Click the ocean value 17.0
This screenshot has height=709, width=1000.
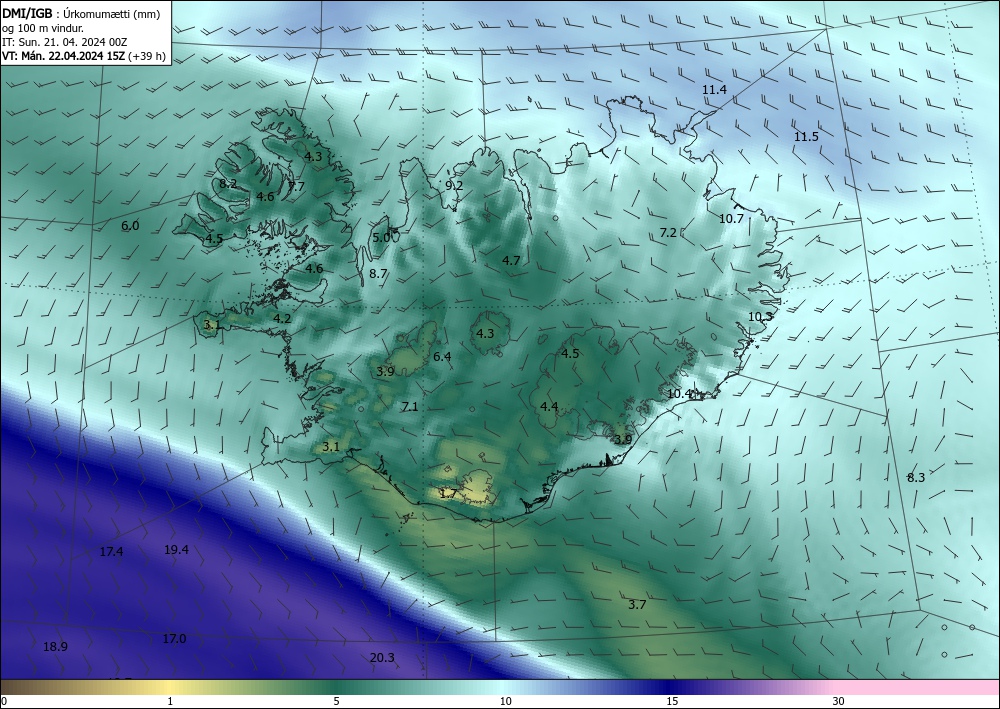pos(174,638)
